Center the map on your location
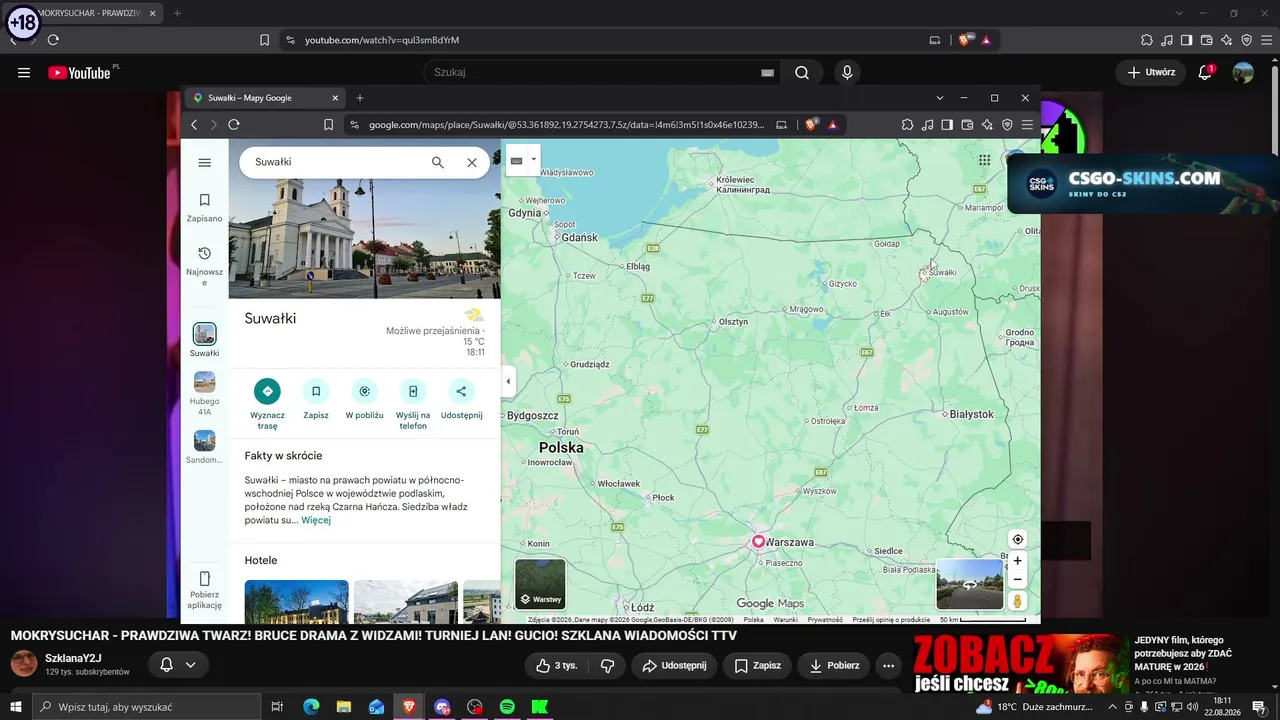 [x=1017, y=540]
